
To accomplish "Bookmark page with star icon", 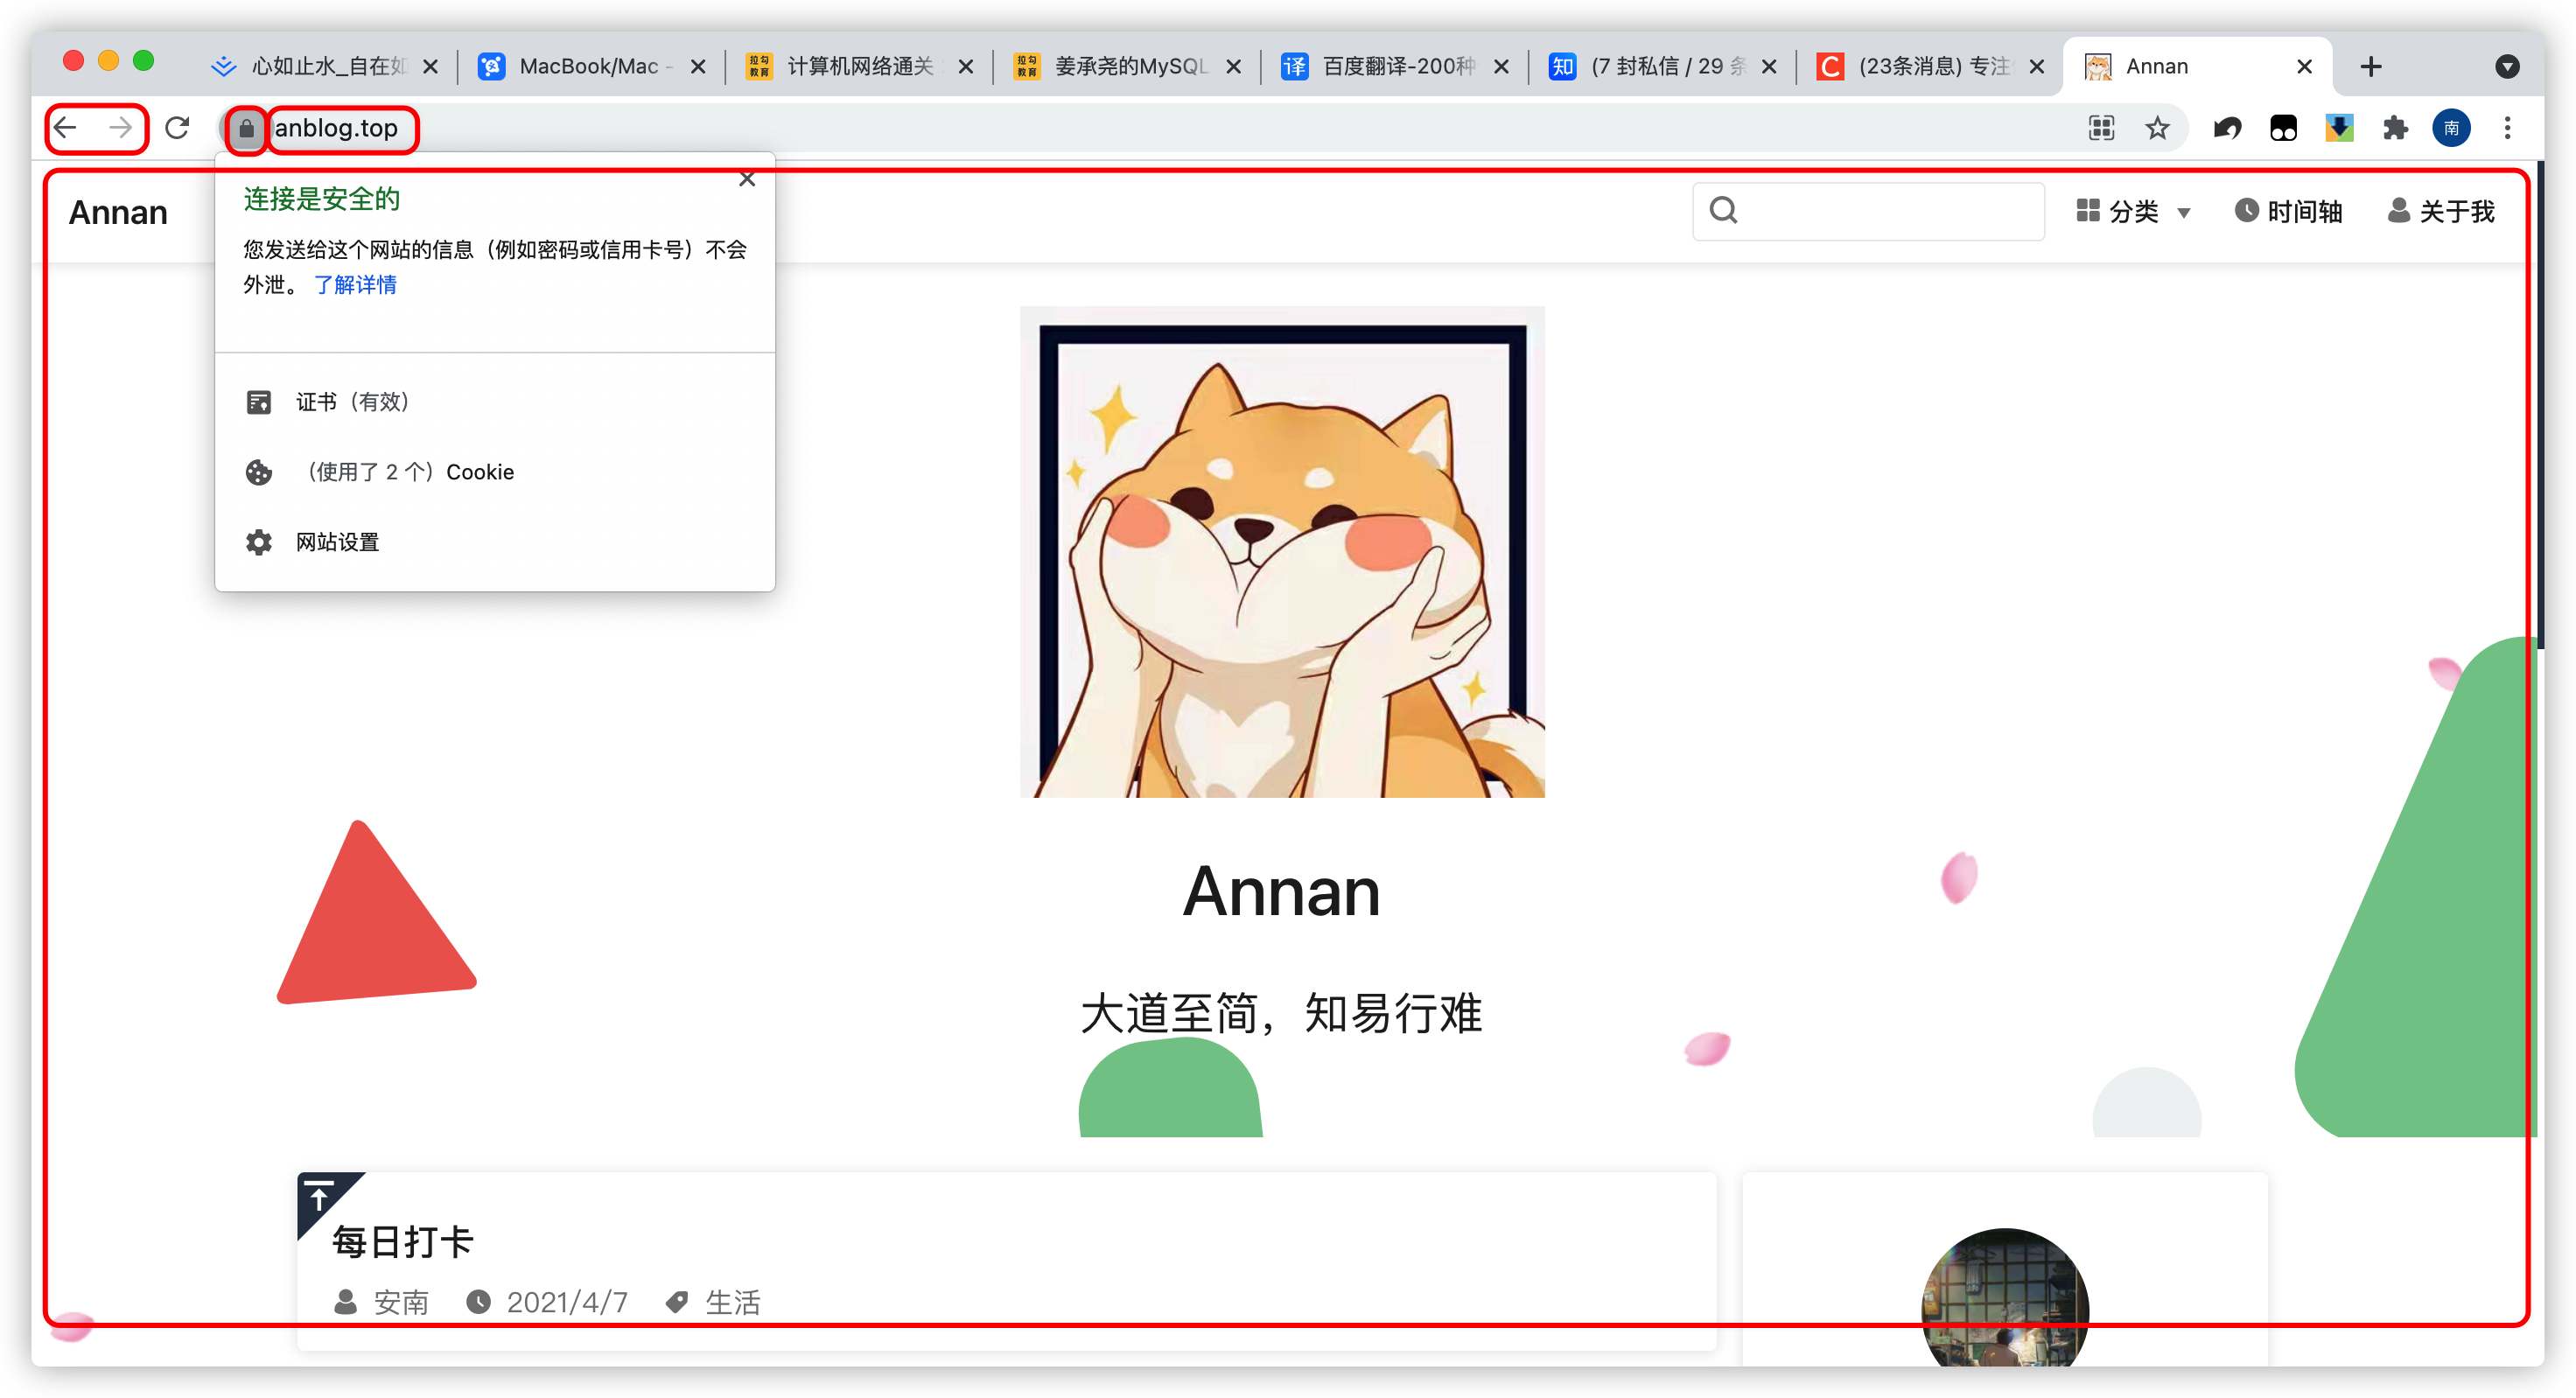I will click(2157, 128).
